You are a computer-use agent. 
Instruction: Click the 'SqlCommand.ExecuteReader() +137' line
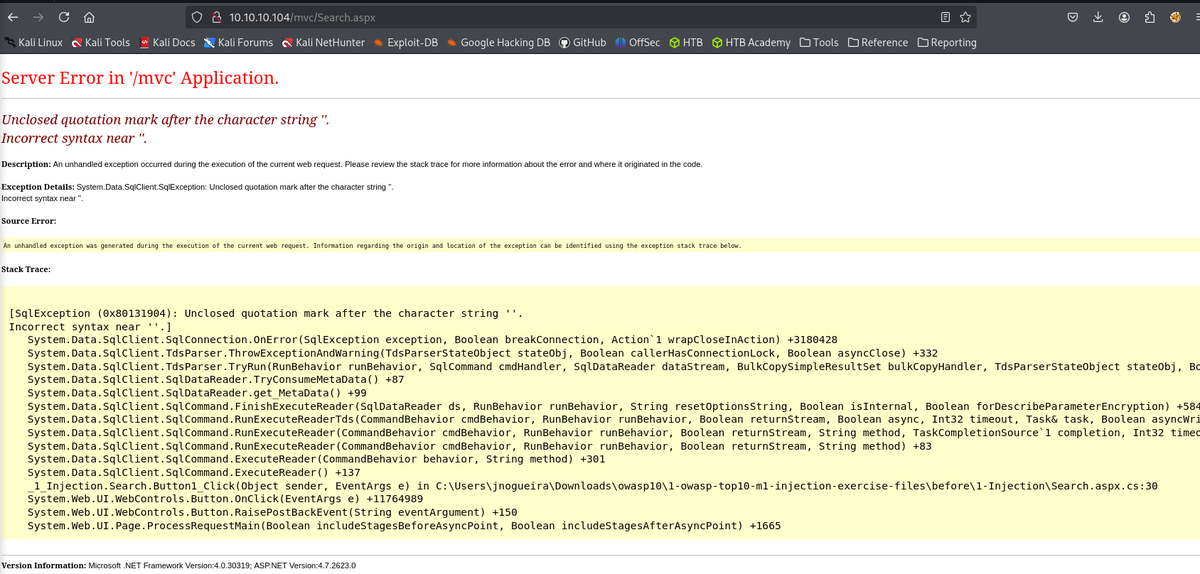[x=194, y=472]
